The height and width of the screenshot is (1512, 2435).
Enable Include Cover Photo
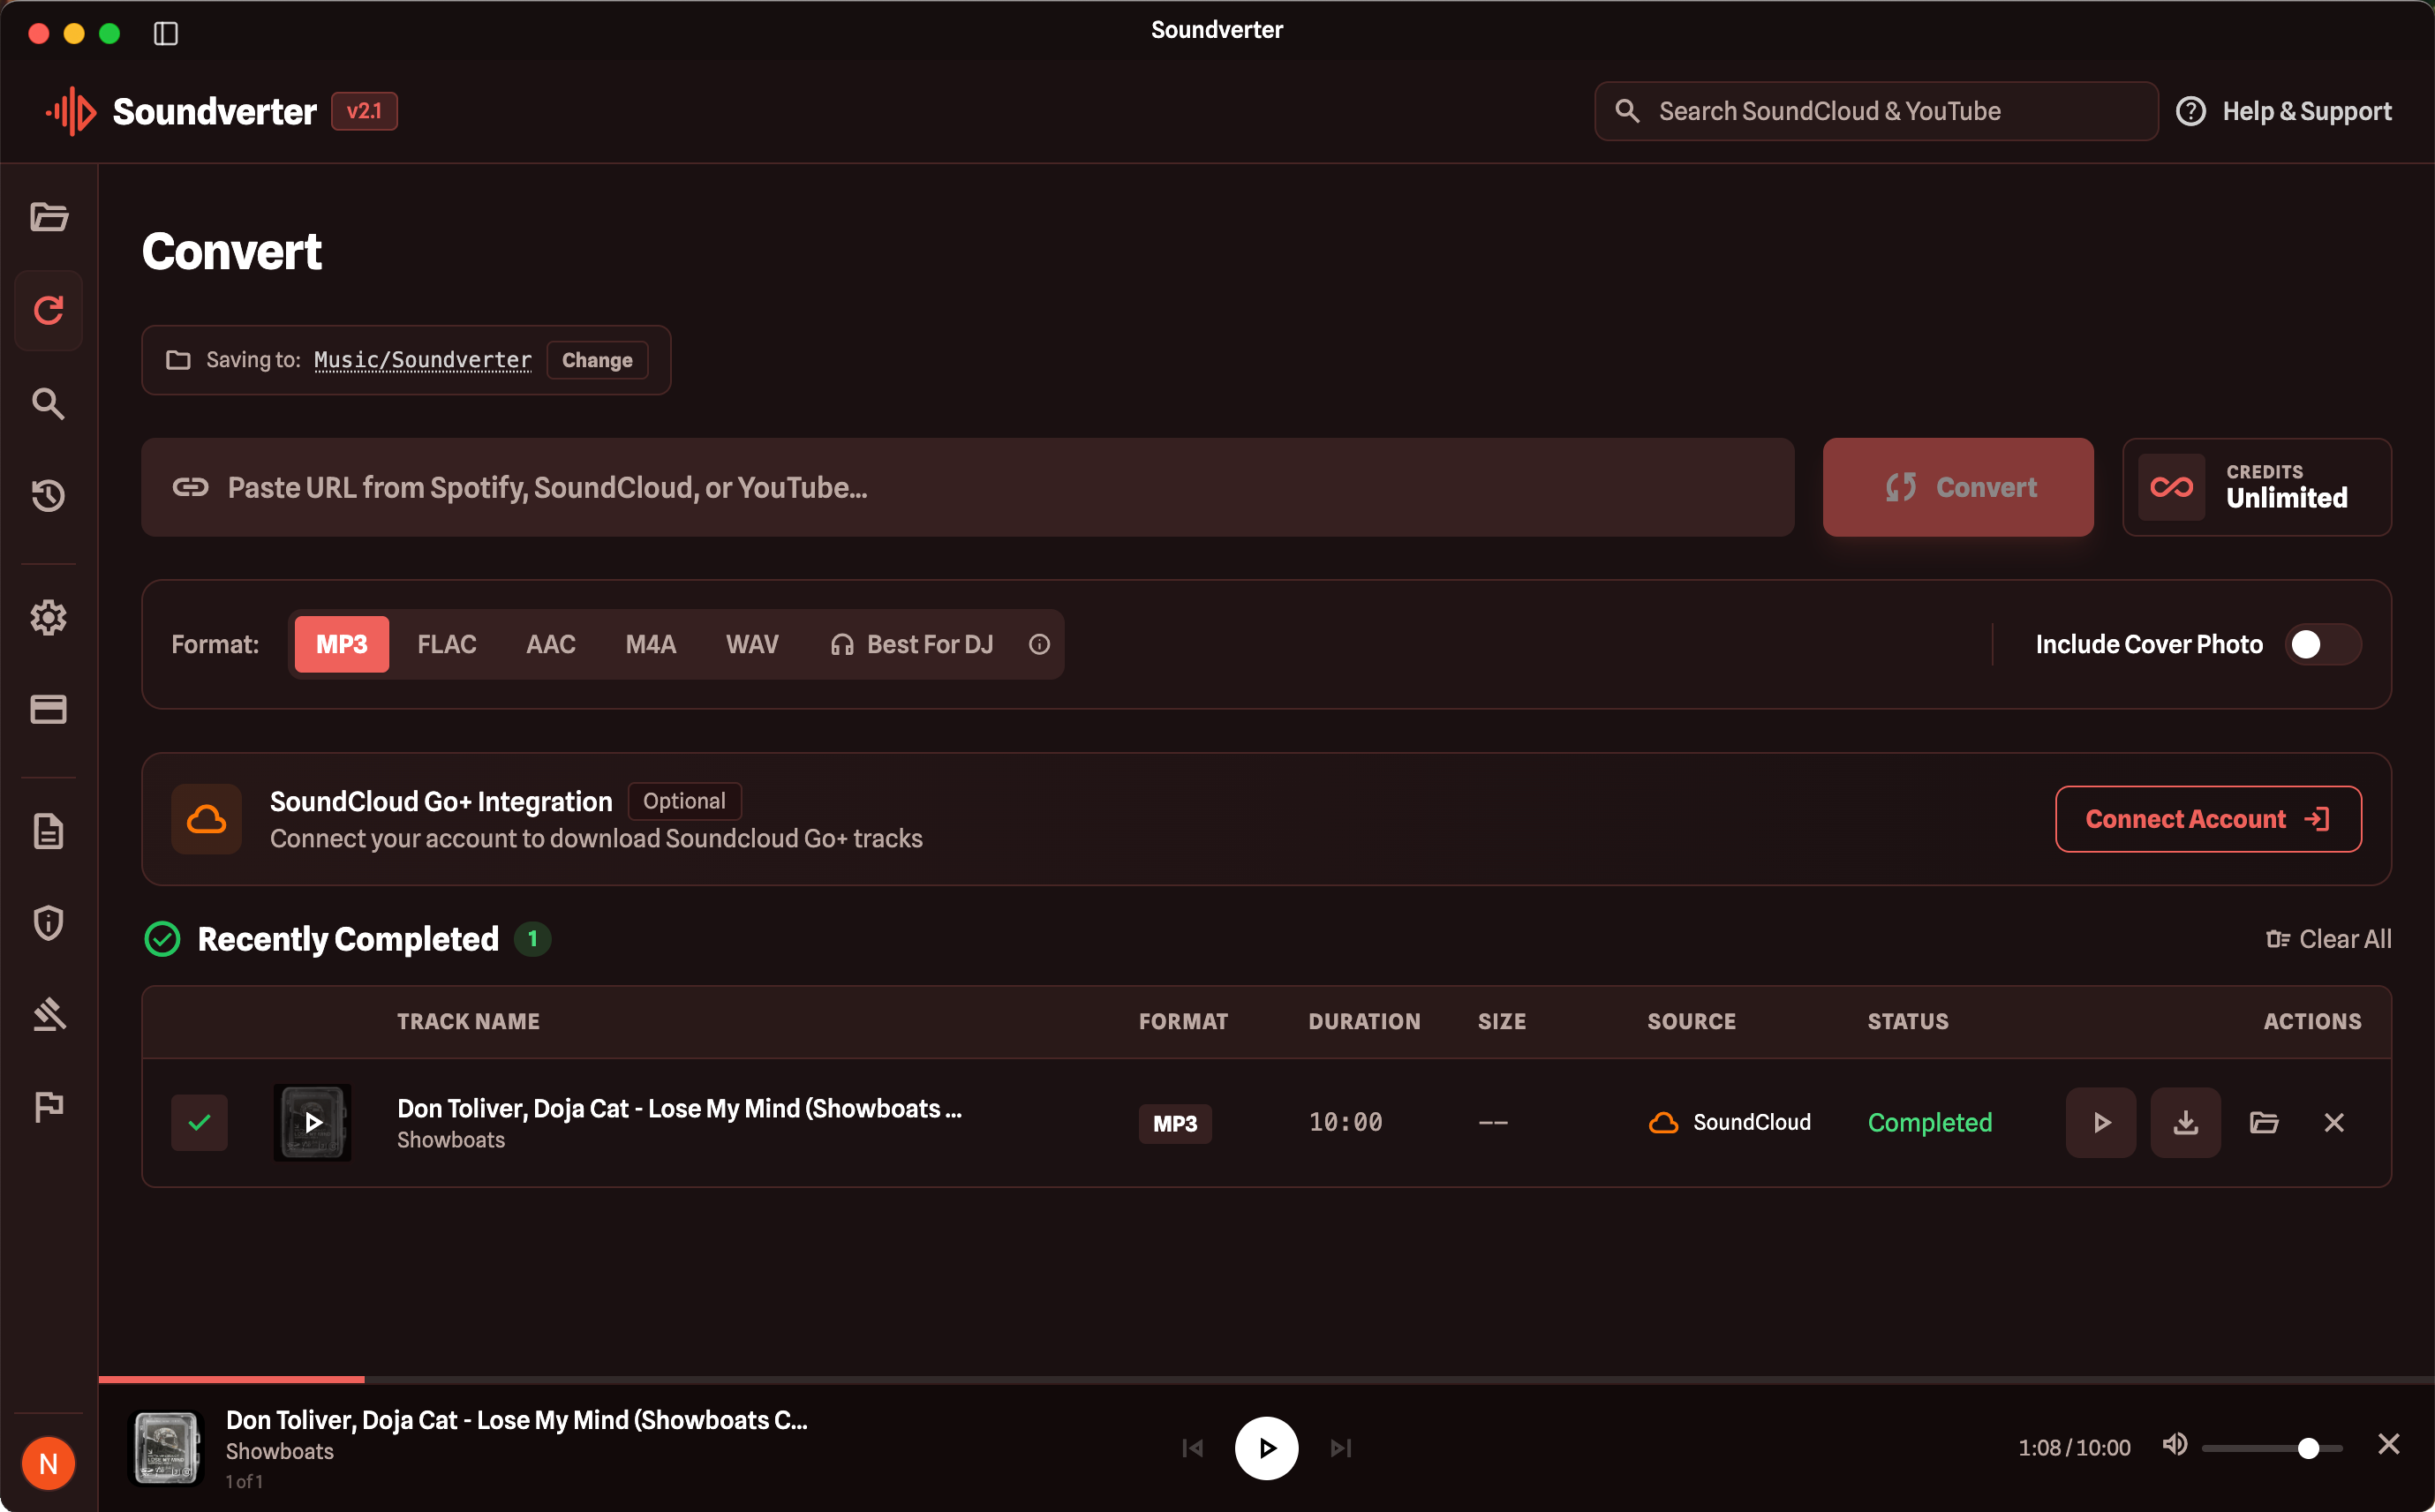[2321, 644]
